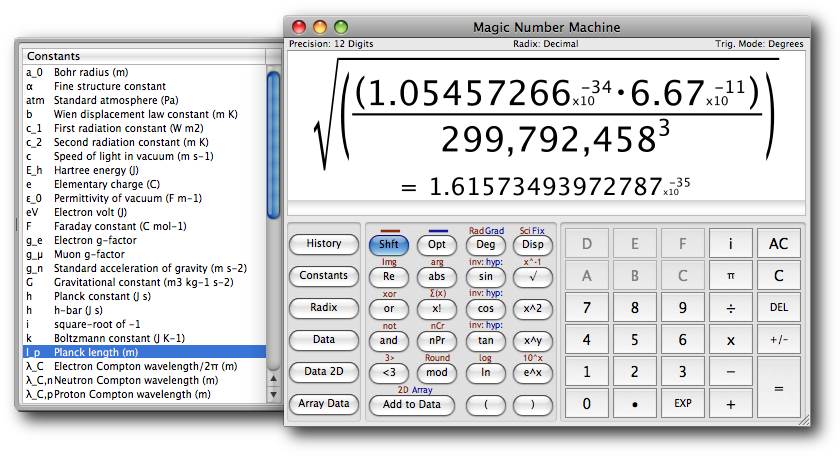Click the x! factorial key
The height and width of the screenshot is (456, 840).
[437, 309]
